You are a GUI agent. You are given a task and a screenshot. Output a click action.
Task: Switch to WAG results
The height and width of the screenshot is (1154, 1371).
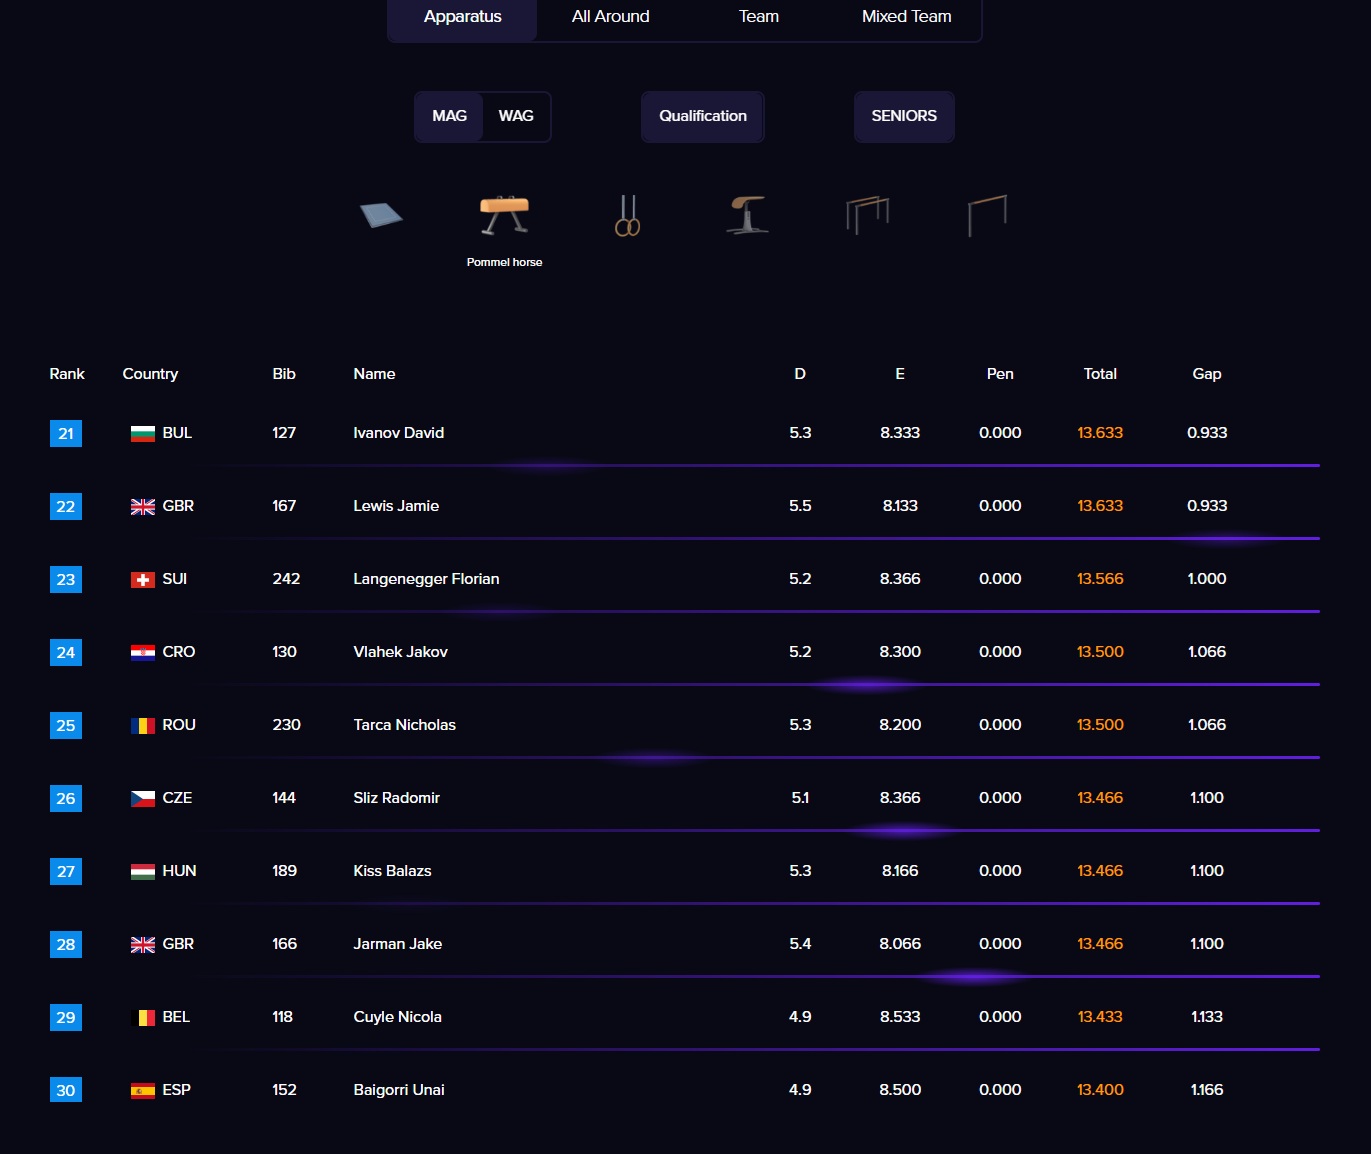pyautogui.click(x=516, y=116)
